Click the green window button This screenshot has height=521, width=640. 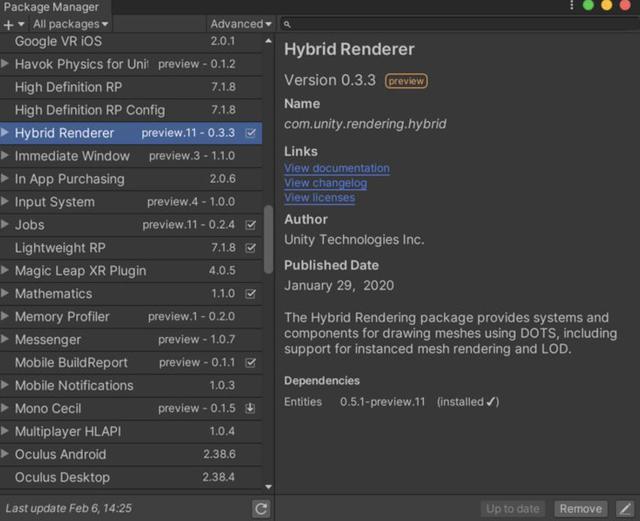coord(588,5)
